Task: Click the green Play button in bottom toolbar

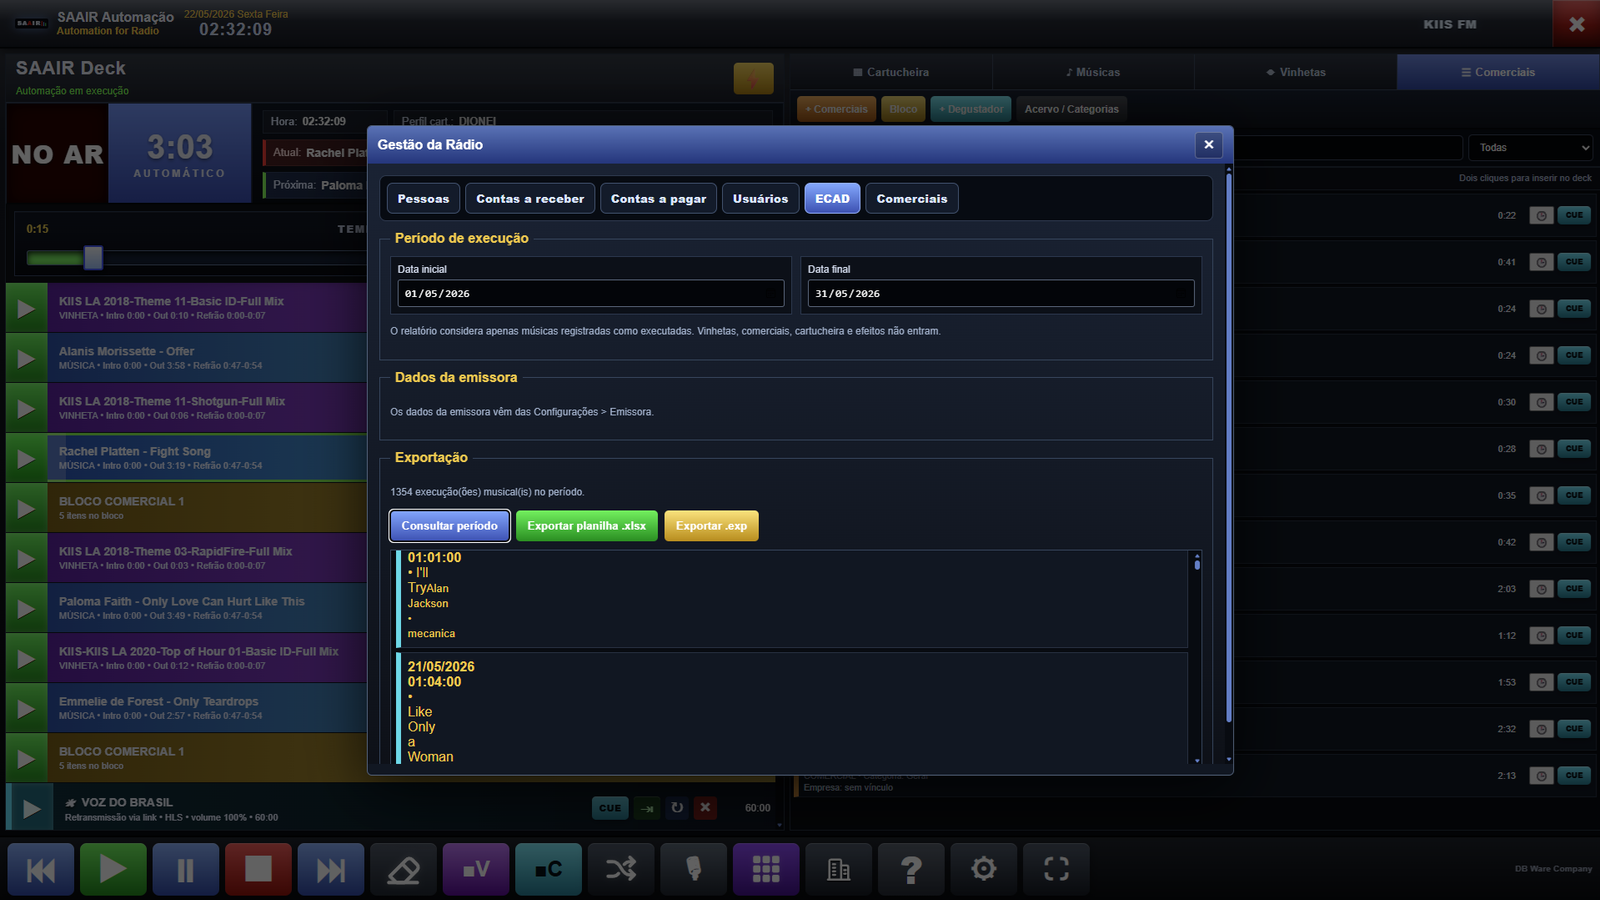Action: click(x=113, y=869)
